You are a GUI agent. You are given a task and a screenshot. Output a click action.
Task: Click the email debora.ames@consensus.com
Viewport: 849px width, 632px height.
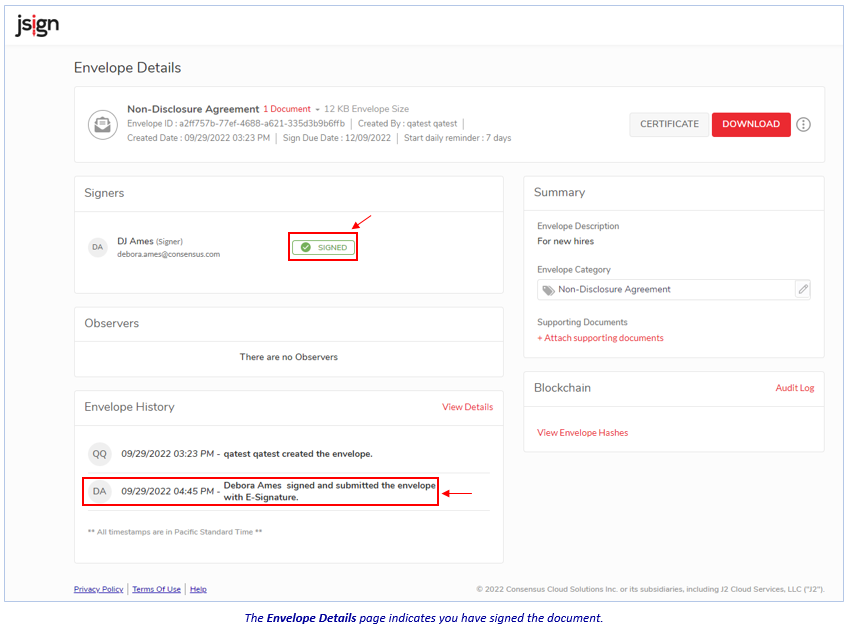(x=168, y=255)
